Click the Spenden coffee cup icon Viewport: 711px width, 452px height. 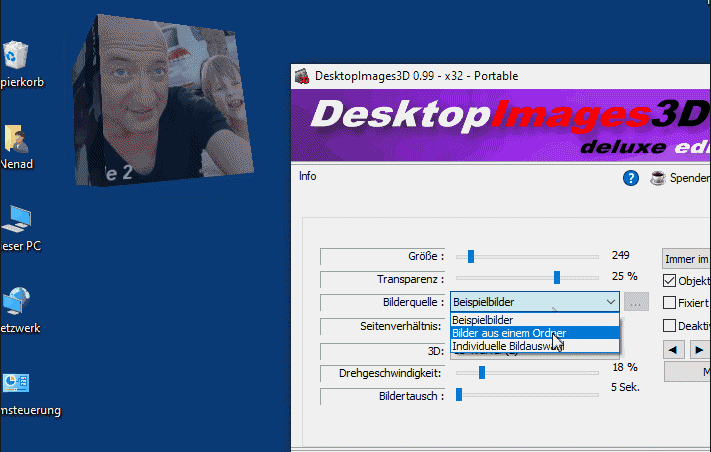657,178
